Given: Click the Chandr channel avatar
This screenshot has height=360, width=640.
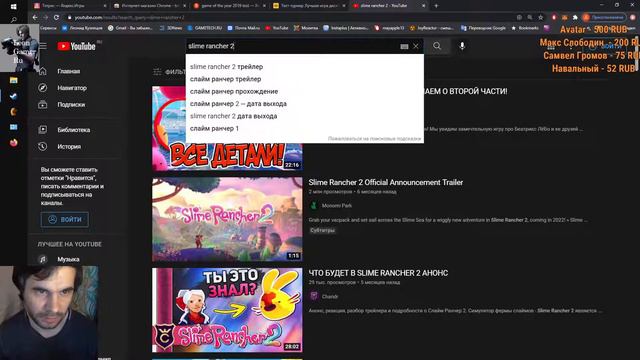Looking at the screenshot, I should pos(313,296).
